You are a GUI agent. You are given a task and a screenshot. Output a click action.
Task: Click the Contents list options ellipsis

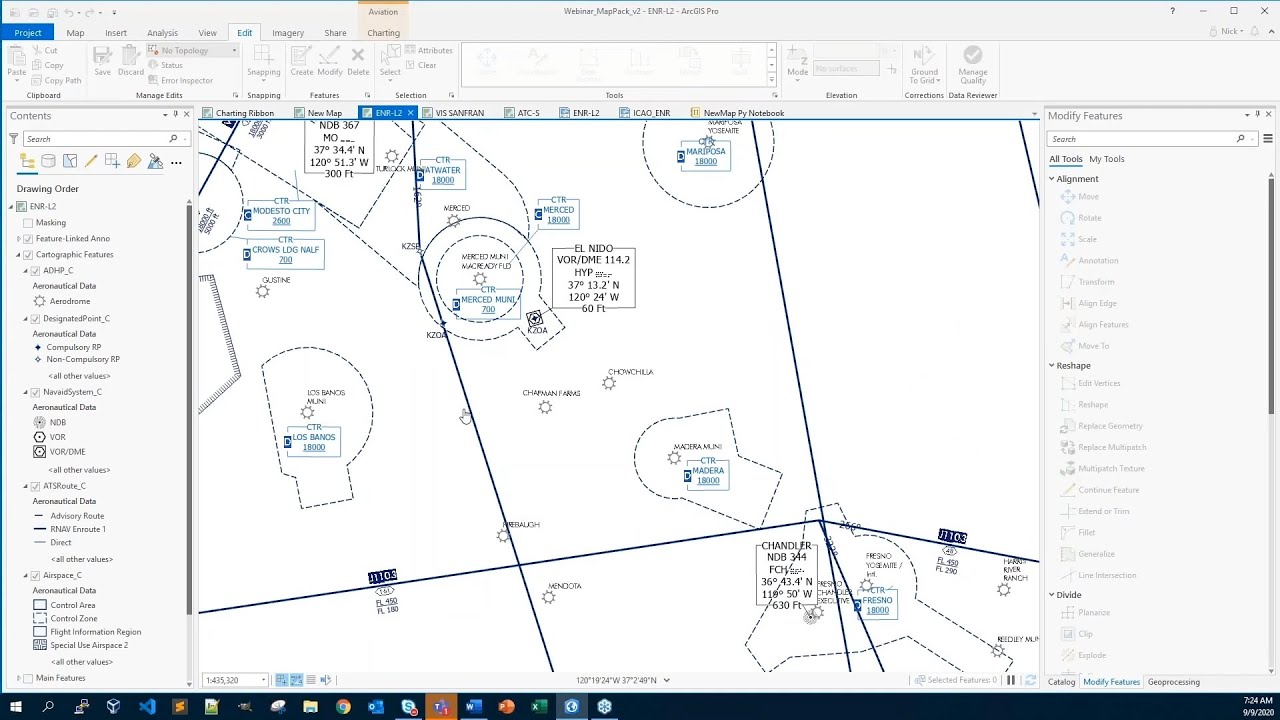(176, 161)
